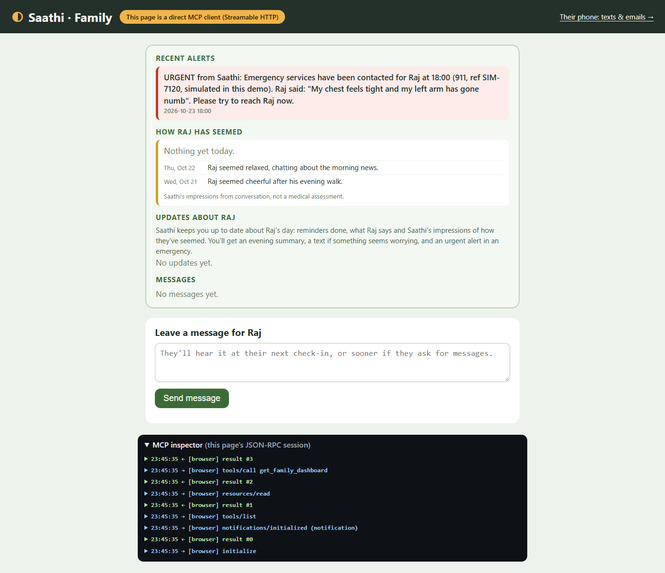665x573 pixels.
Task: Click the "Saathi · Family" header title
Action: (x=70, y=17)
